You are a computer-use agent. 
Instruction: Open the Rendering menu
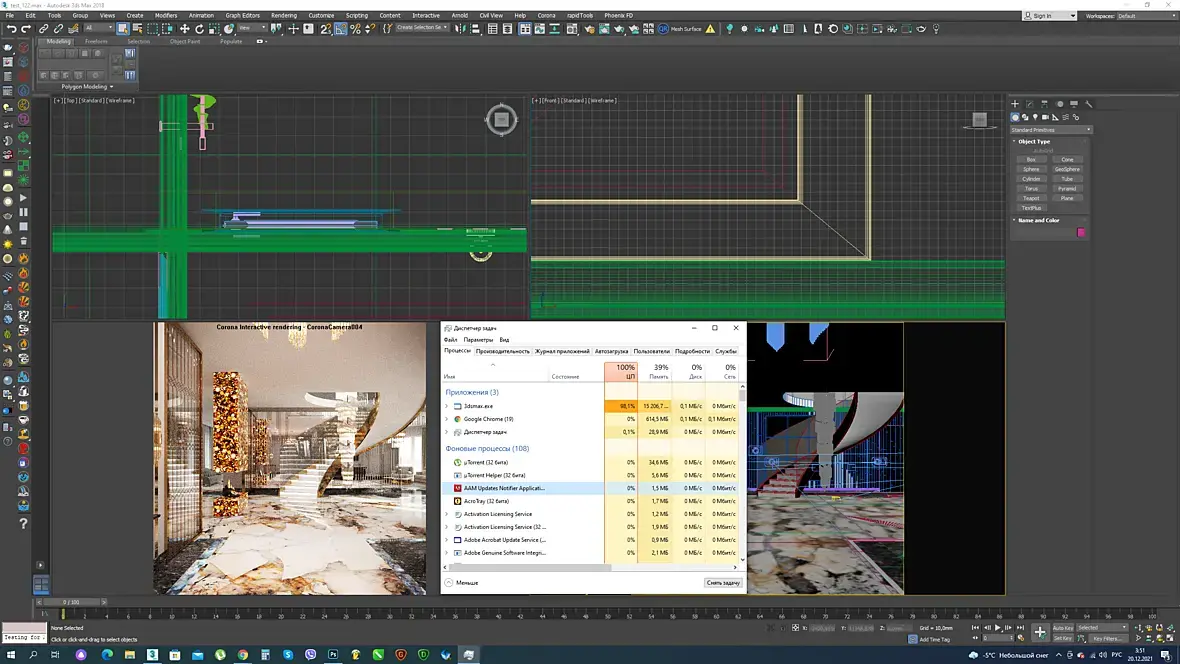point(283,16)
